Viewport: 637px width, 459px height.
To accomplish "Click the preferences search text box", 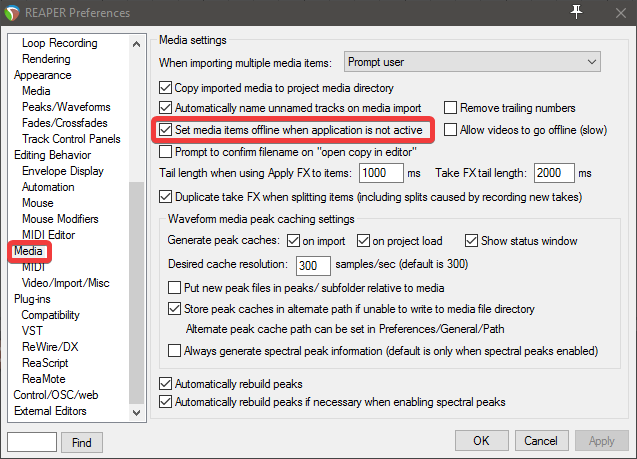I will [x=32, y=442].
